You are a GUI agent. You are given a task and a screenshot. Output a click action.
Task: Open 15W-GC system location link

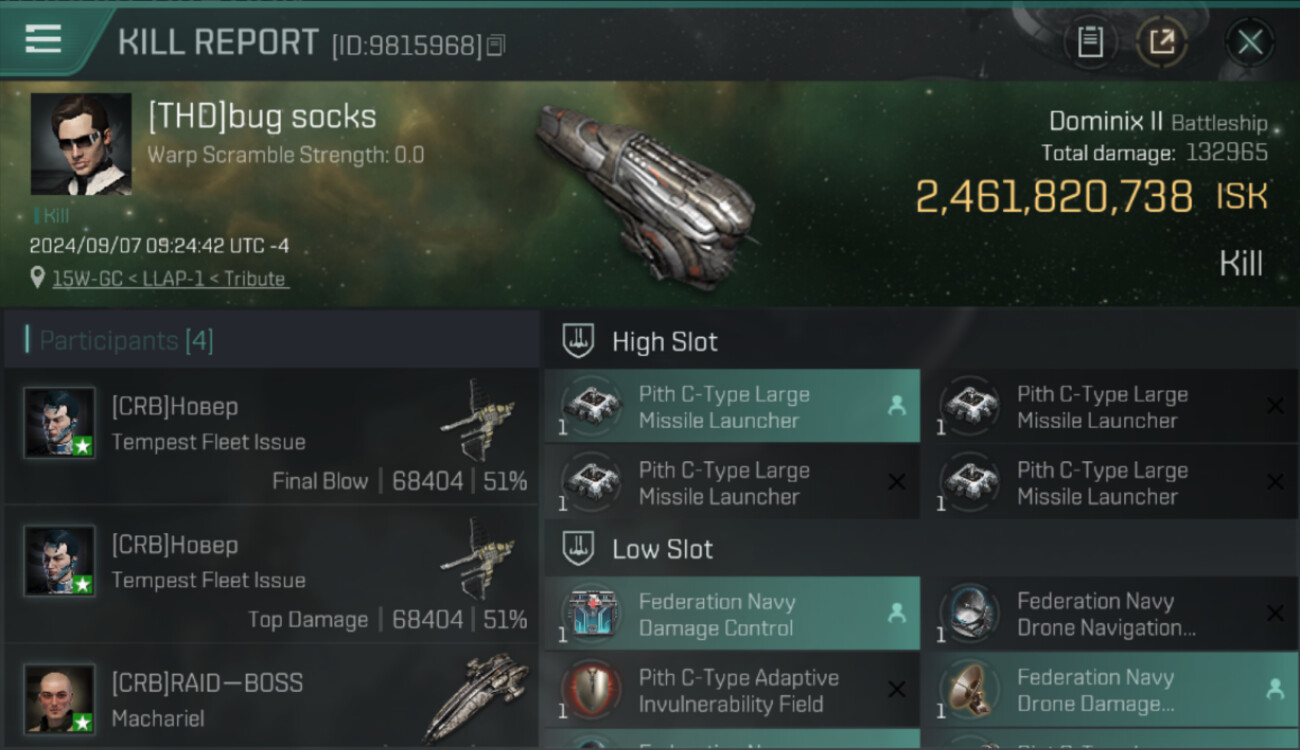point(170,279)
